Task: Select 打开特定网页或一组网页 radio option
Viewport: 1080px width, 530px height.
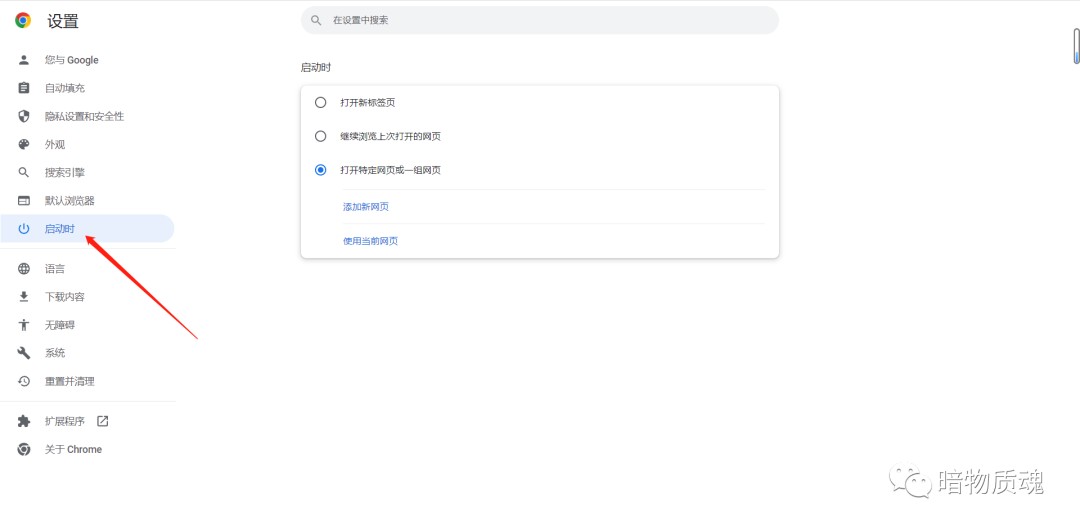Action: pos(320,170)
